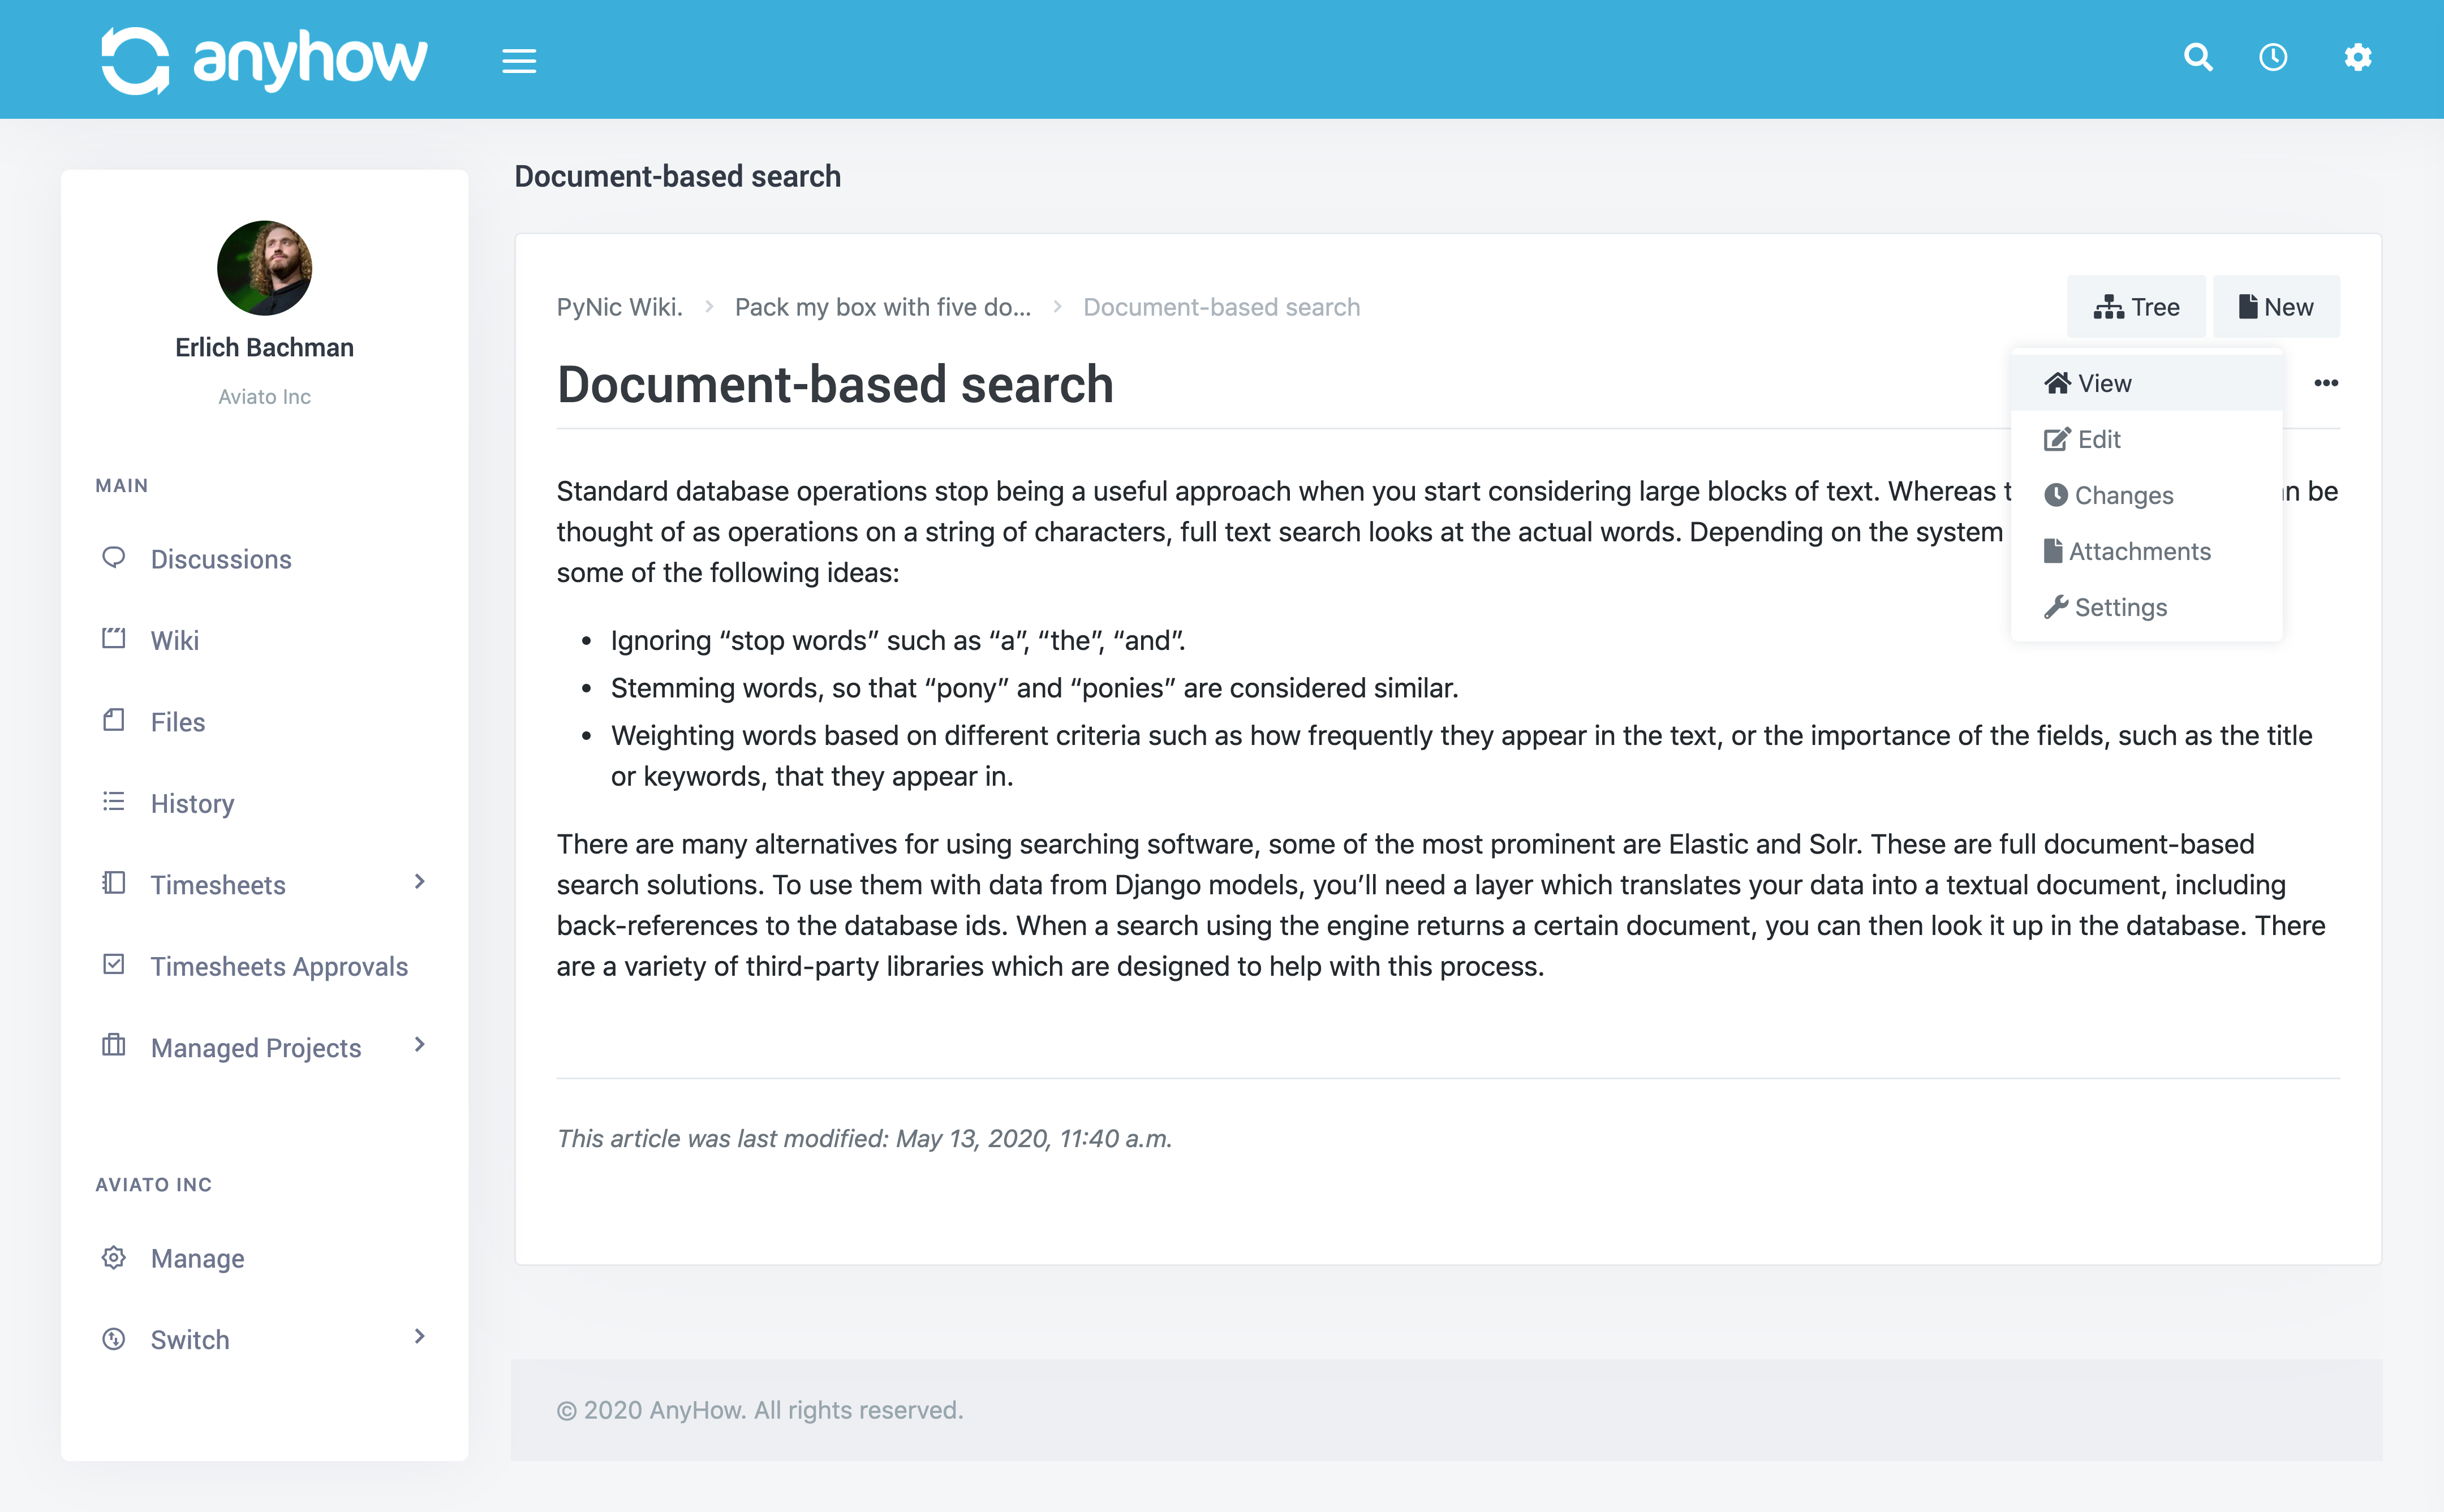The image size is (2444, 1512).
Task: Expand the Timesheets submenu
Action: pos(419,884)
